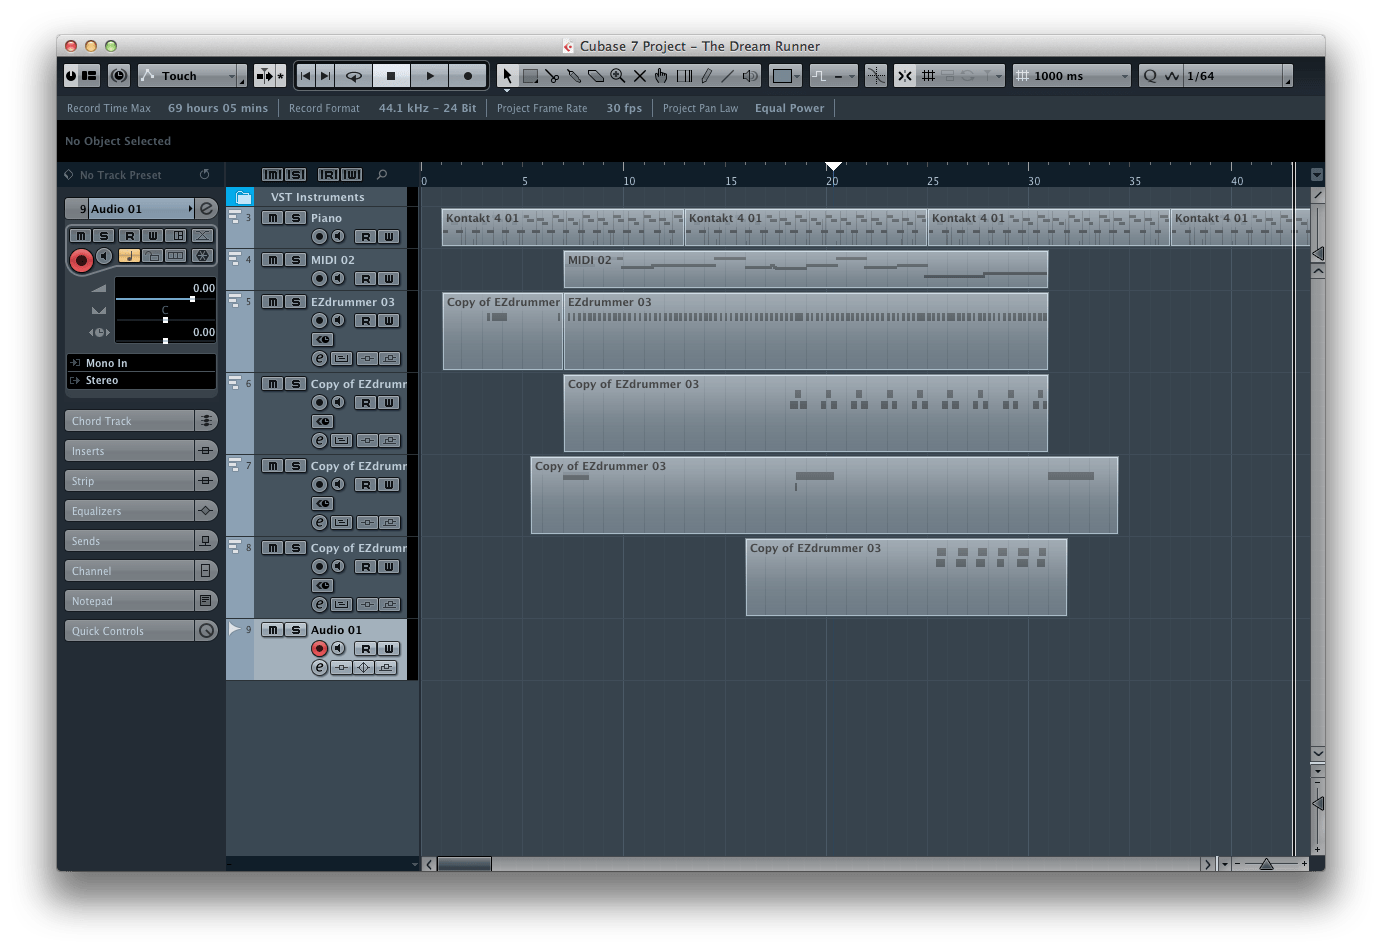Open the 1000 ms grid value dropdown
This screenshot has height=950, width=1382.
[x=1071, y=76]
